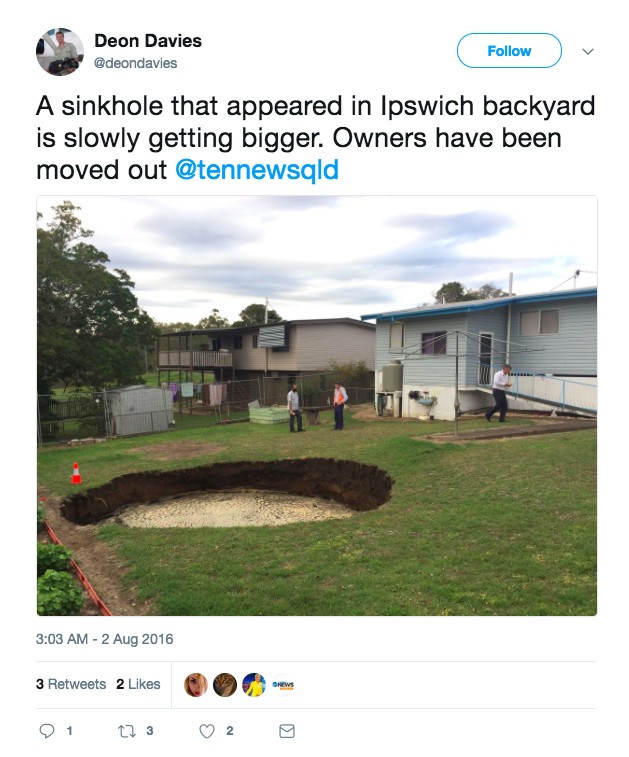Open the tweet timestamp 2 Aug 2016

point(104,639)
